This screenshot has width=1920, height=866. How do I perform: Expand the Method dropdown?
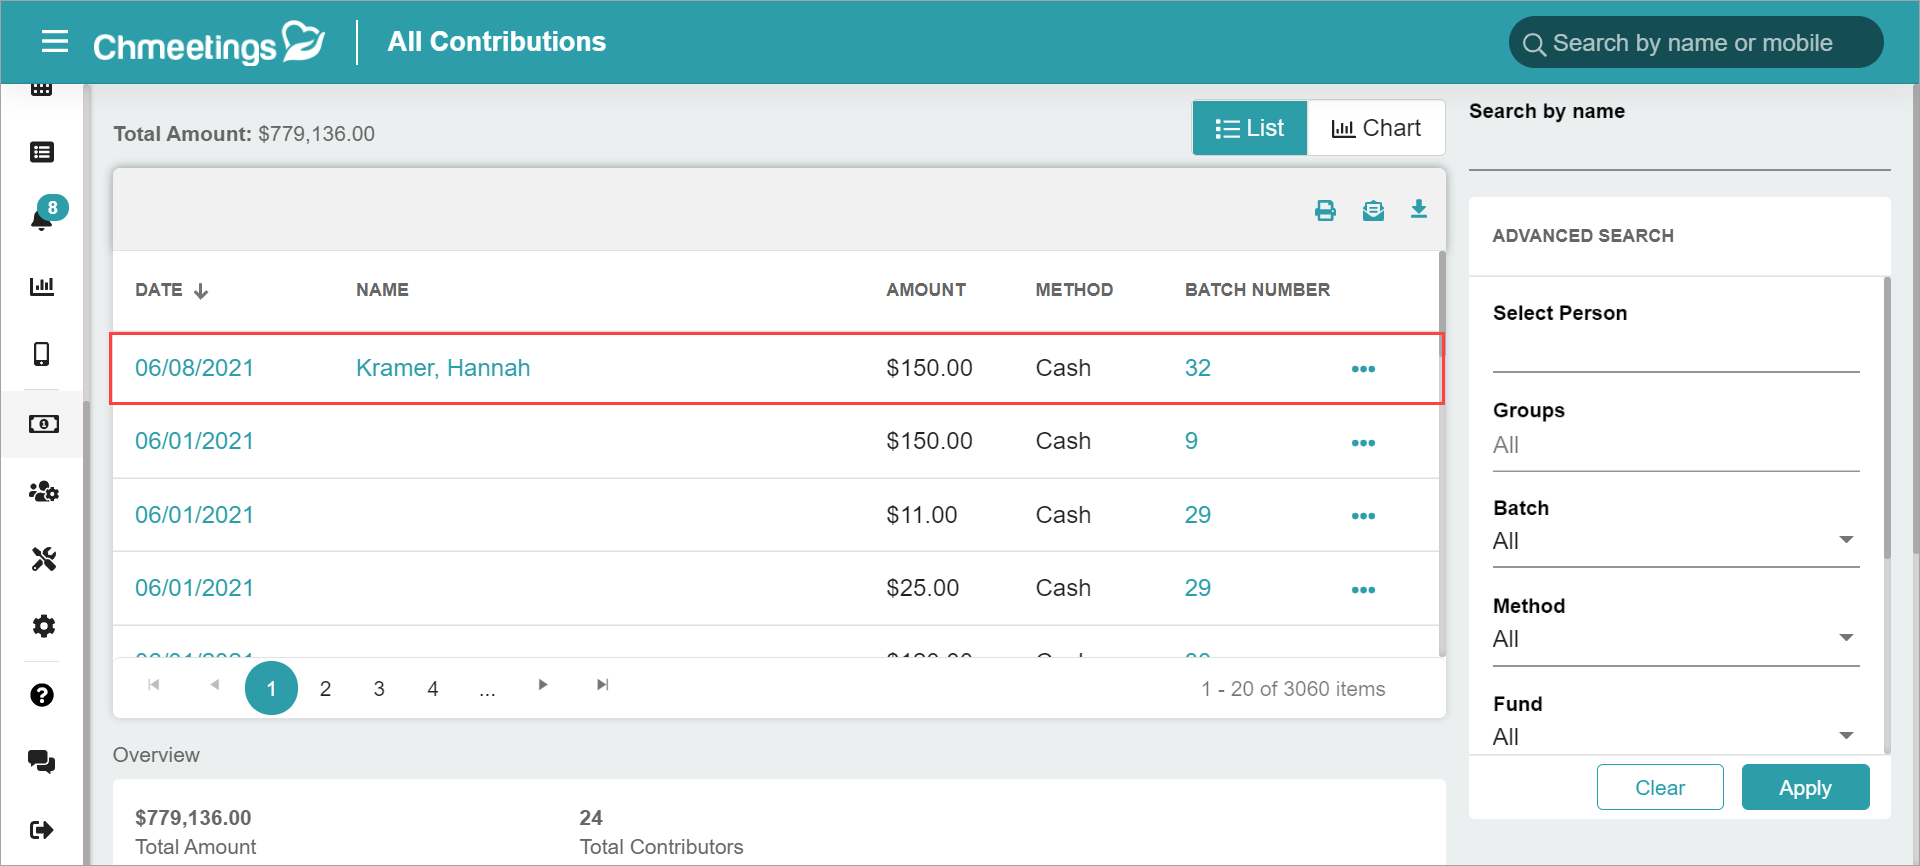coord(1676,639)
